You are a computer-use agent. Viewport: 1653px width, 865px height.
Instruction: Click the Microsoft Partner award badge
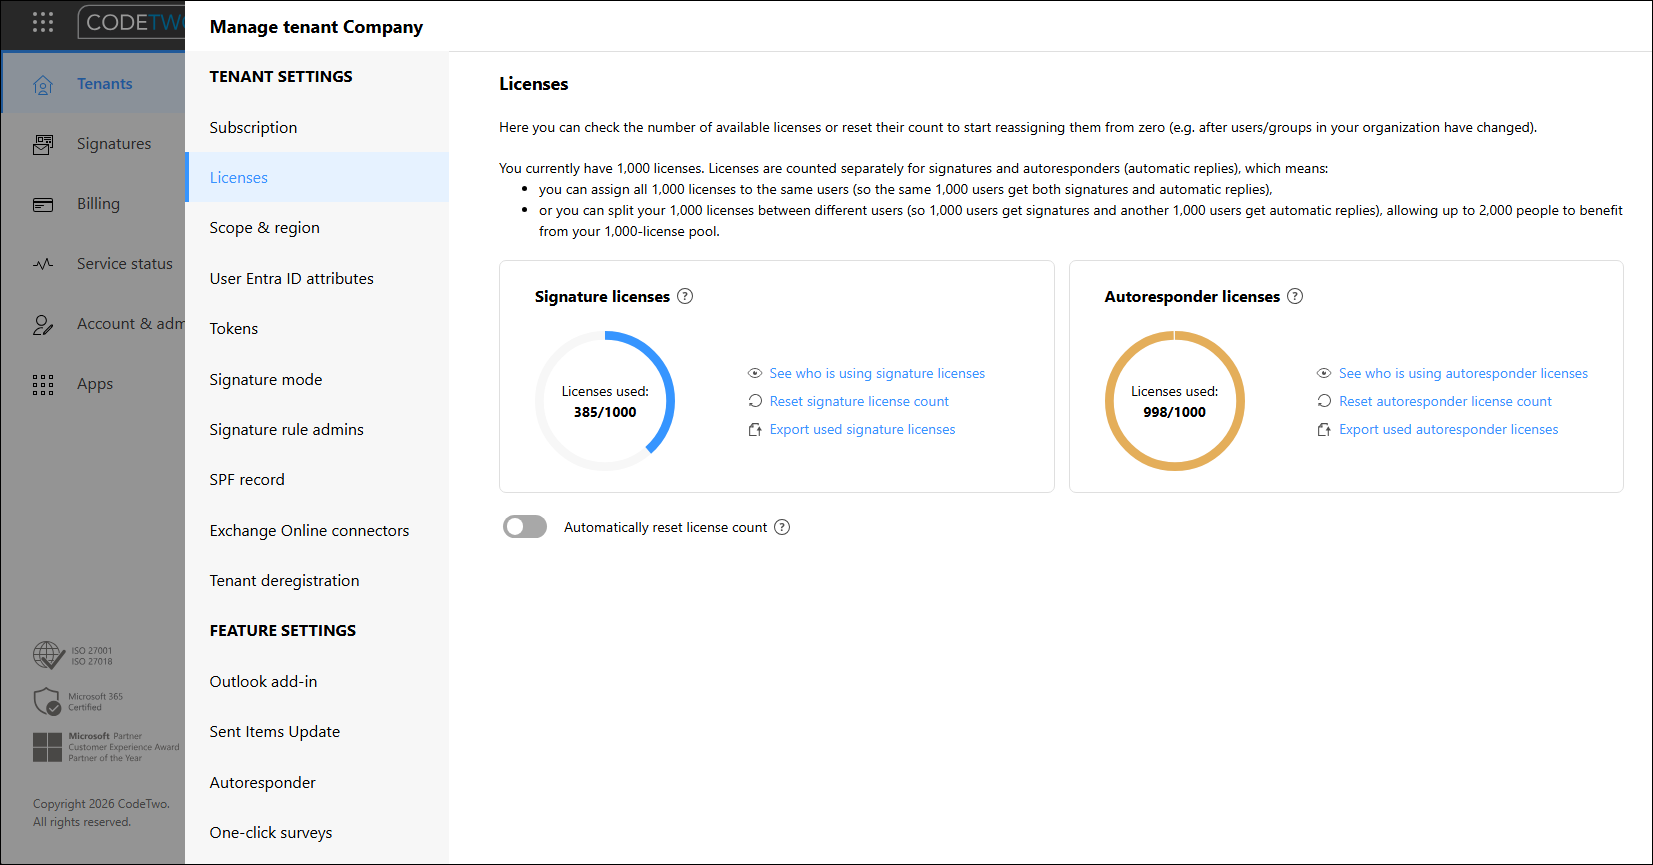pyautogui.click(x=106, y=747)
